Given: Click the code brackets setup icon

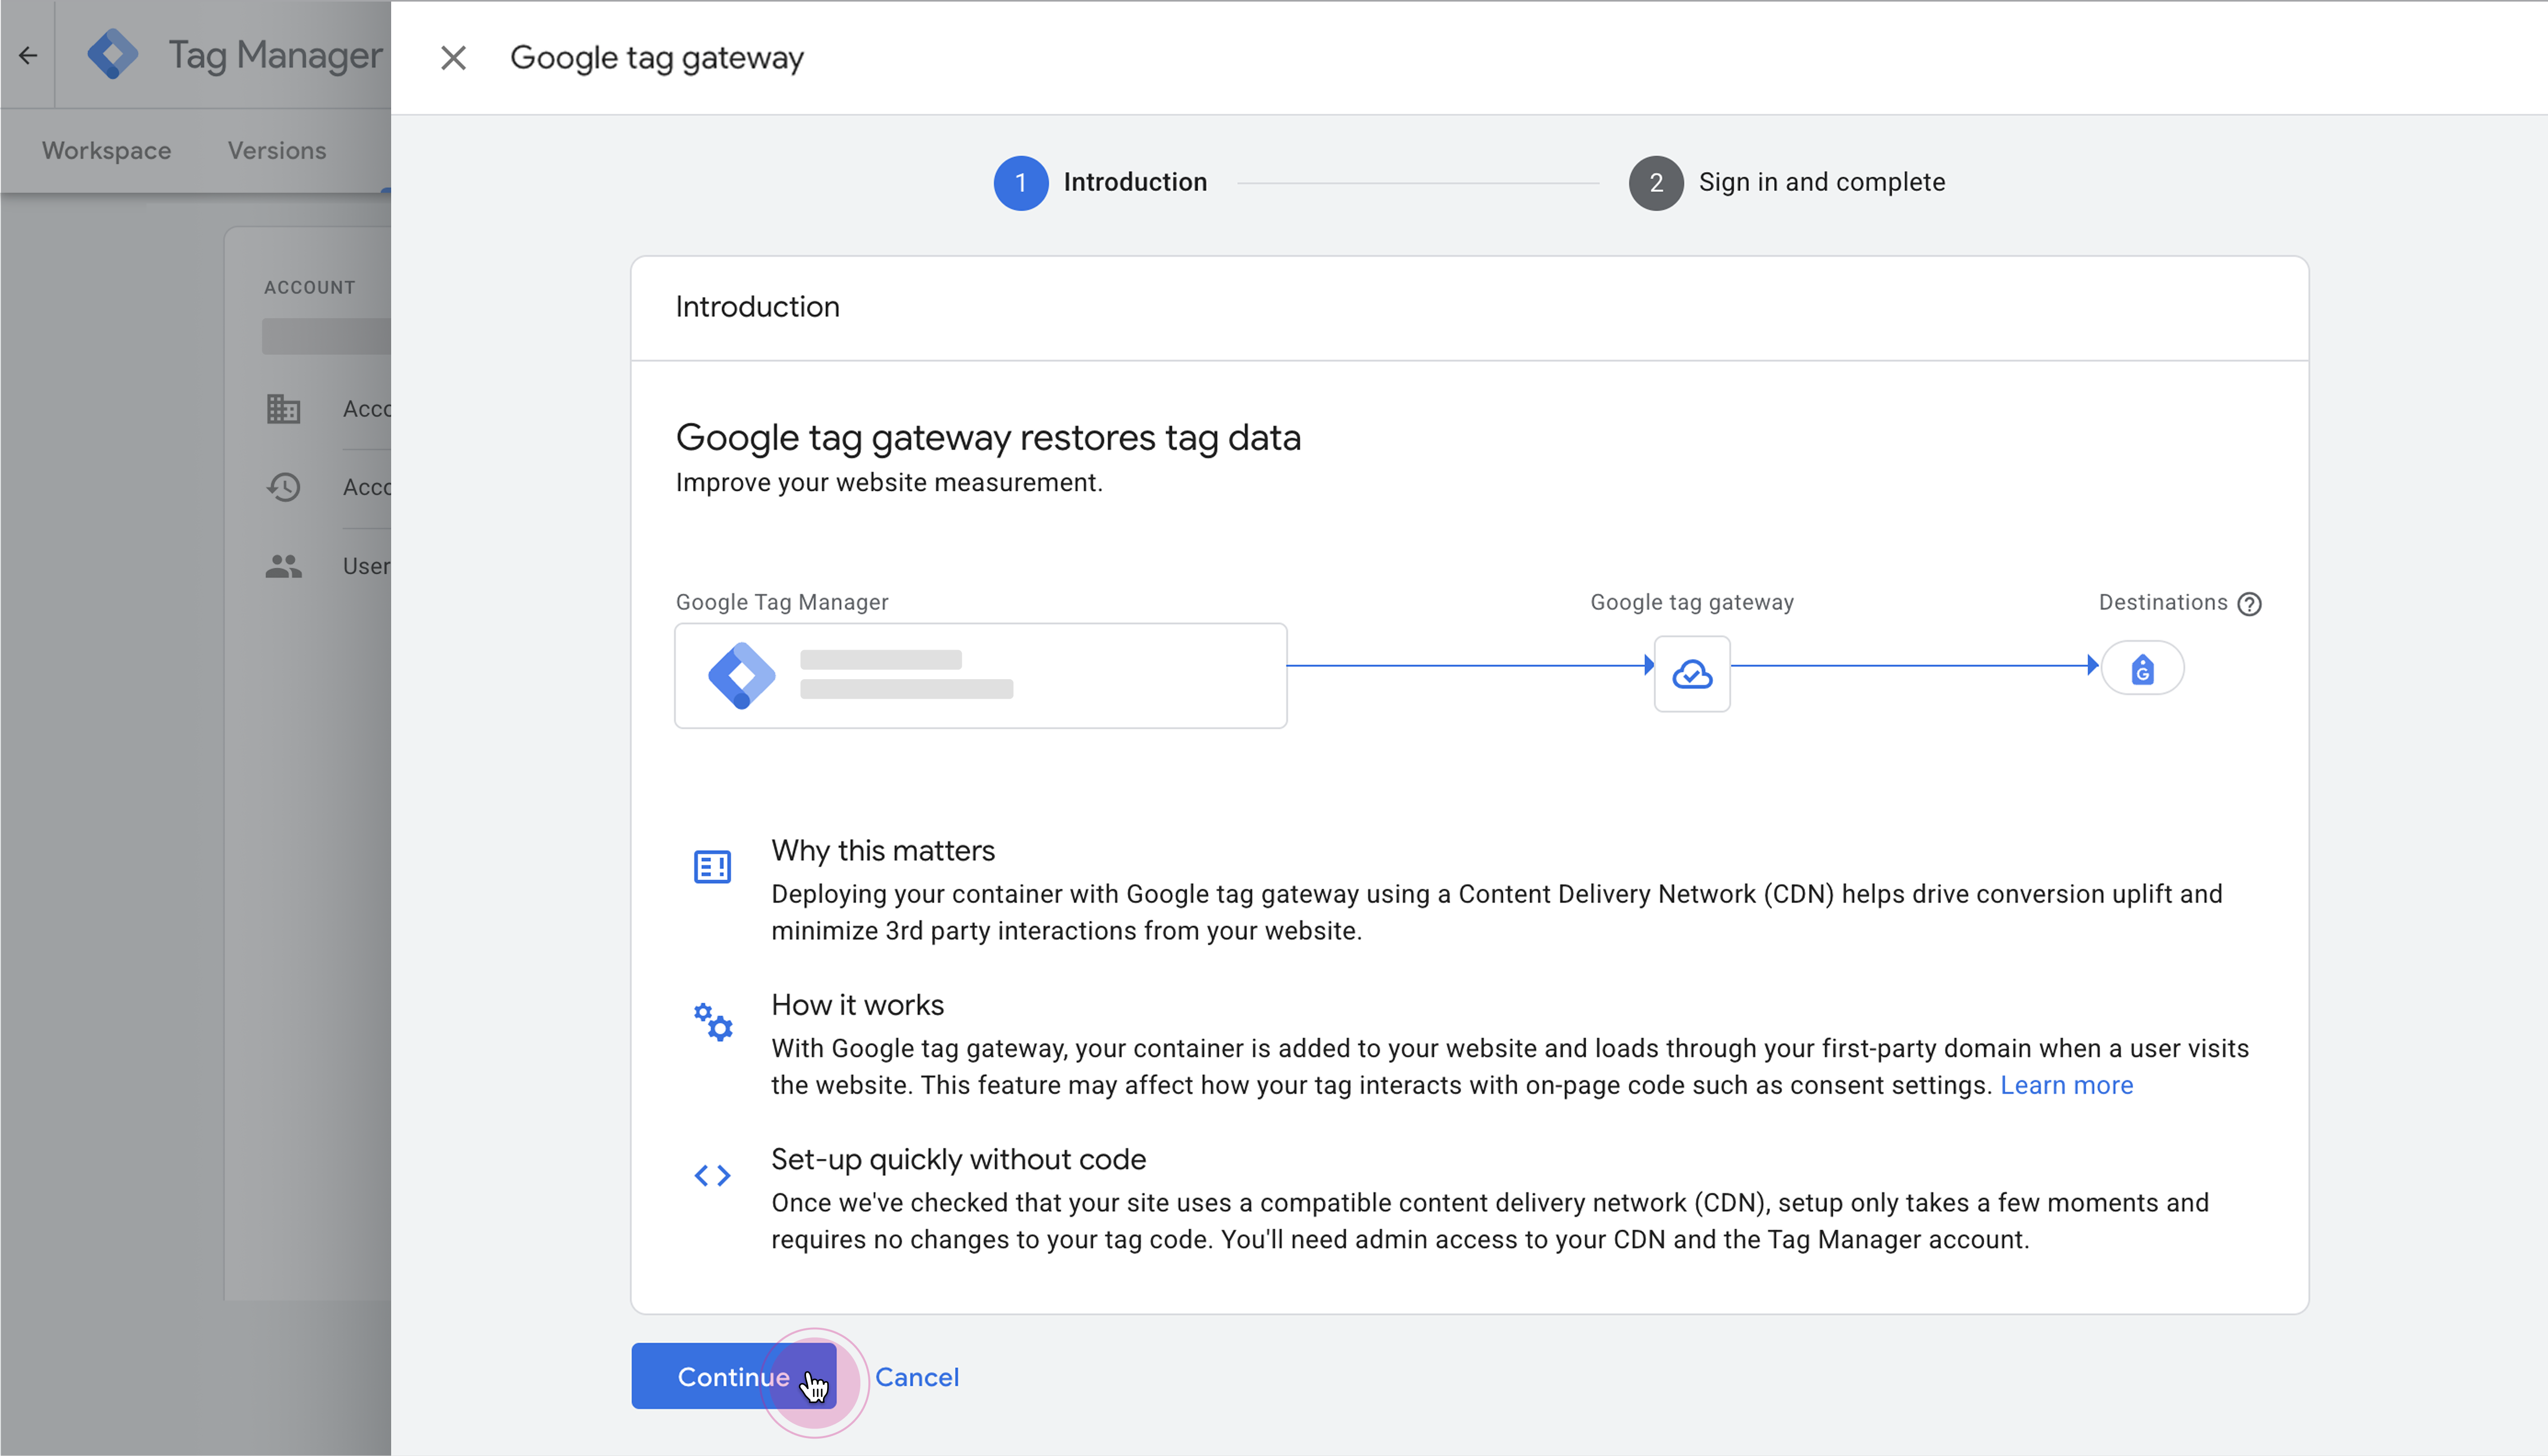Looking at the screenshot, I should pyautogui.click(x=712, y=1176).
